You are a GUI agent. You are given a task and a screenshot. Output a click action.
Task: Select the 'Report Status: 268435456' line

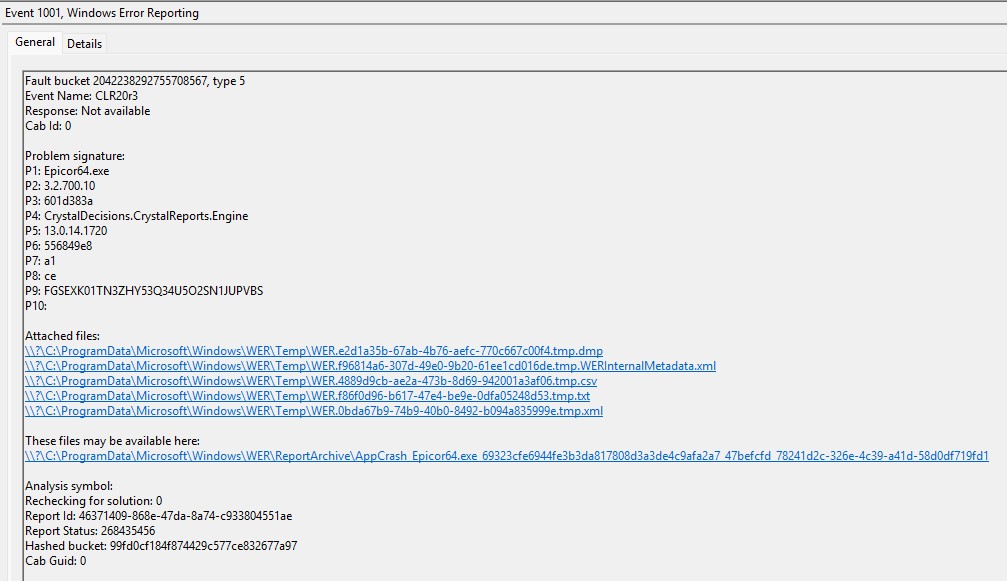tap(90, 531)
